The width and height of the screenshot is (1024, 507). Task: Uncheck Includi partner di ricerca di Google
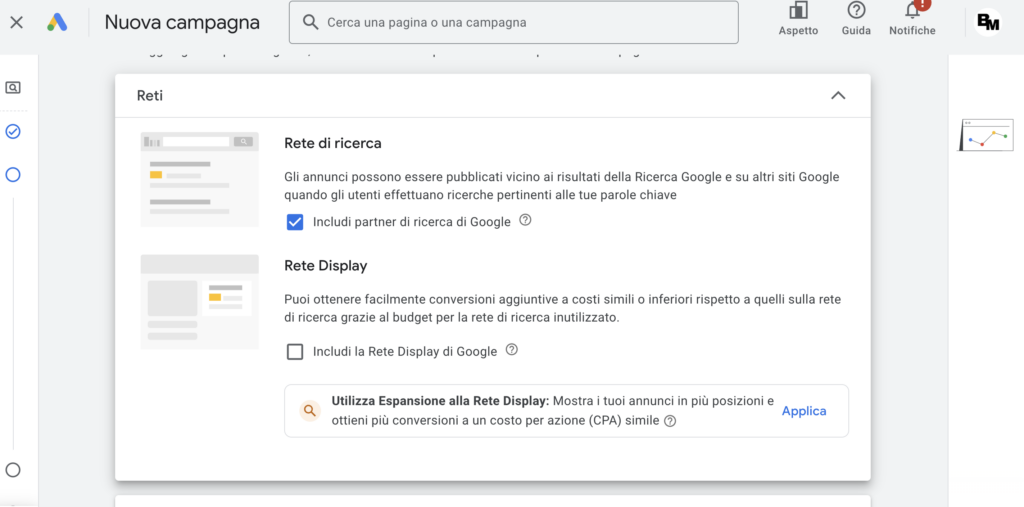295,222
